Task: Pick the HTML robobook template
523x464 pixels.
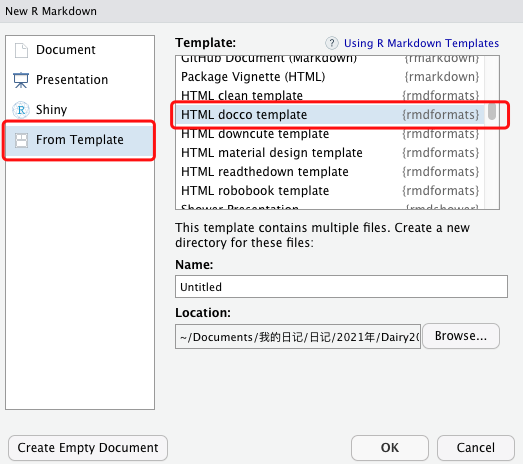Action: pos(330,191)
